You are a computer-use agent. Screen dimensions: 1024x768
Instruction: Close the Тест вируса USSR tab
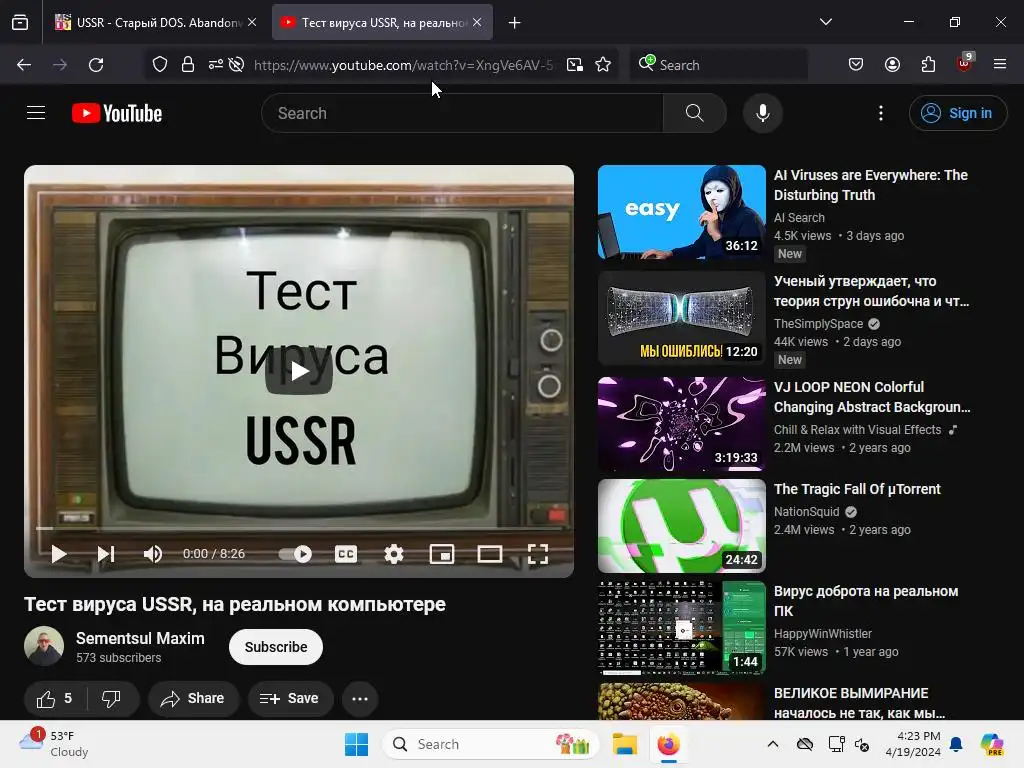(477, 22)
